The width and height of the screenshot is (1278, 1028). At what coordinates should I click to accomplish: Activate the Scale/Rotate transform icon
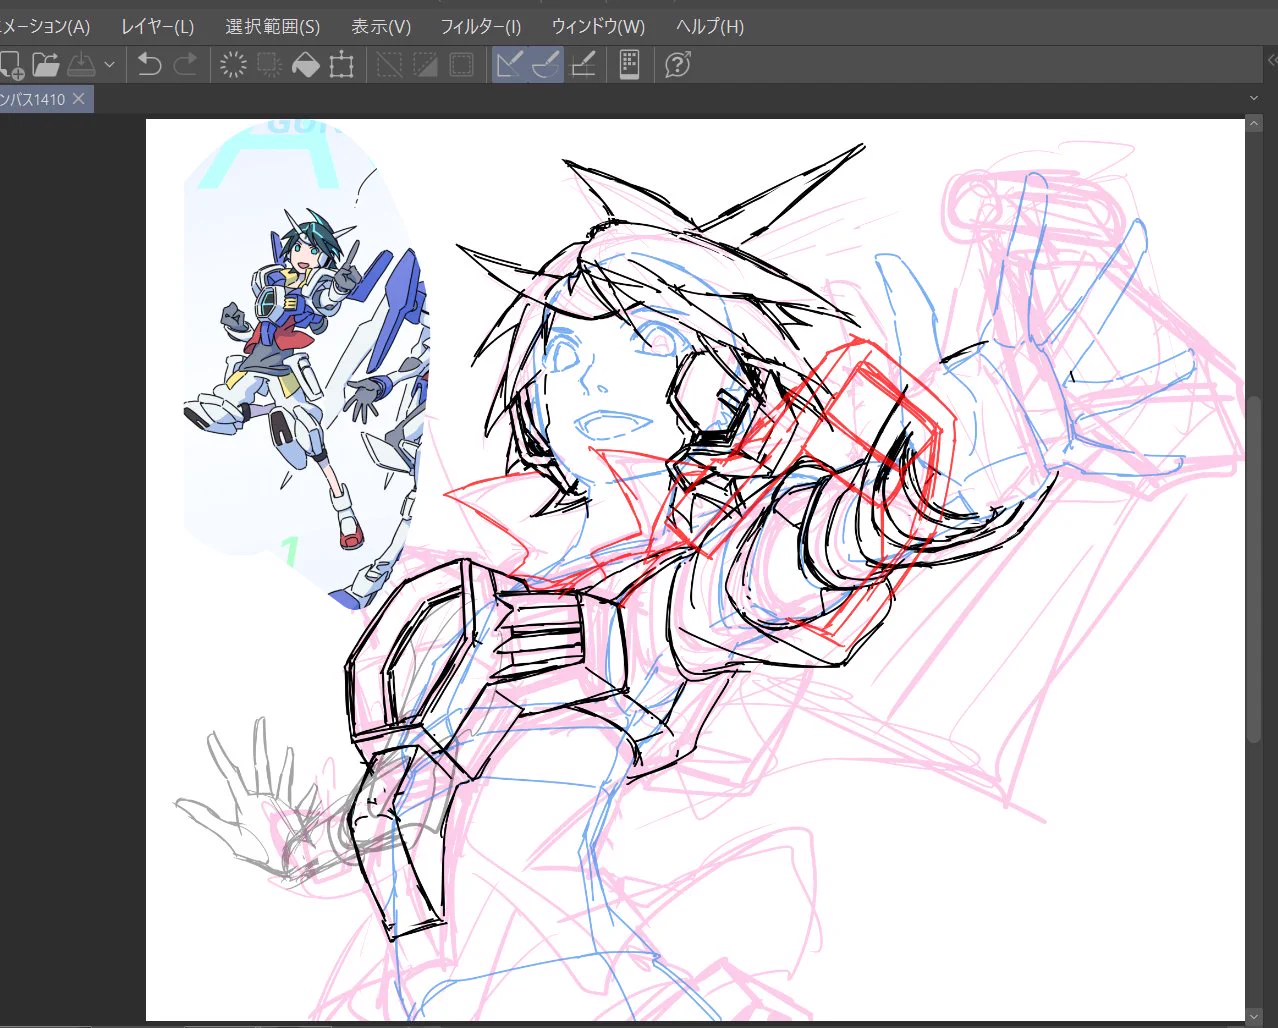[342, 65]
